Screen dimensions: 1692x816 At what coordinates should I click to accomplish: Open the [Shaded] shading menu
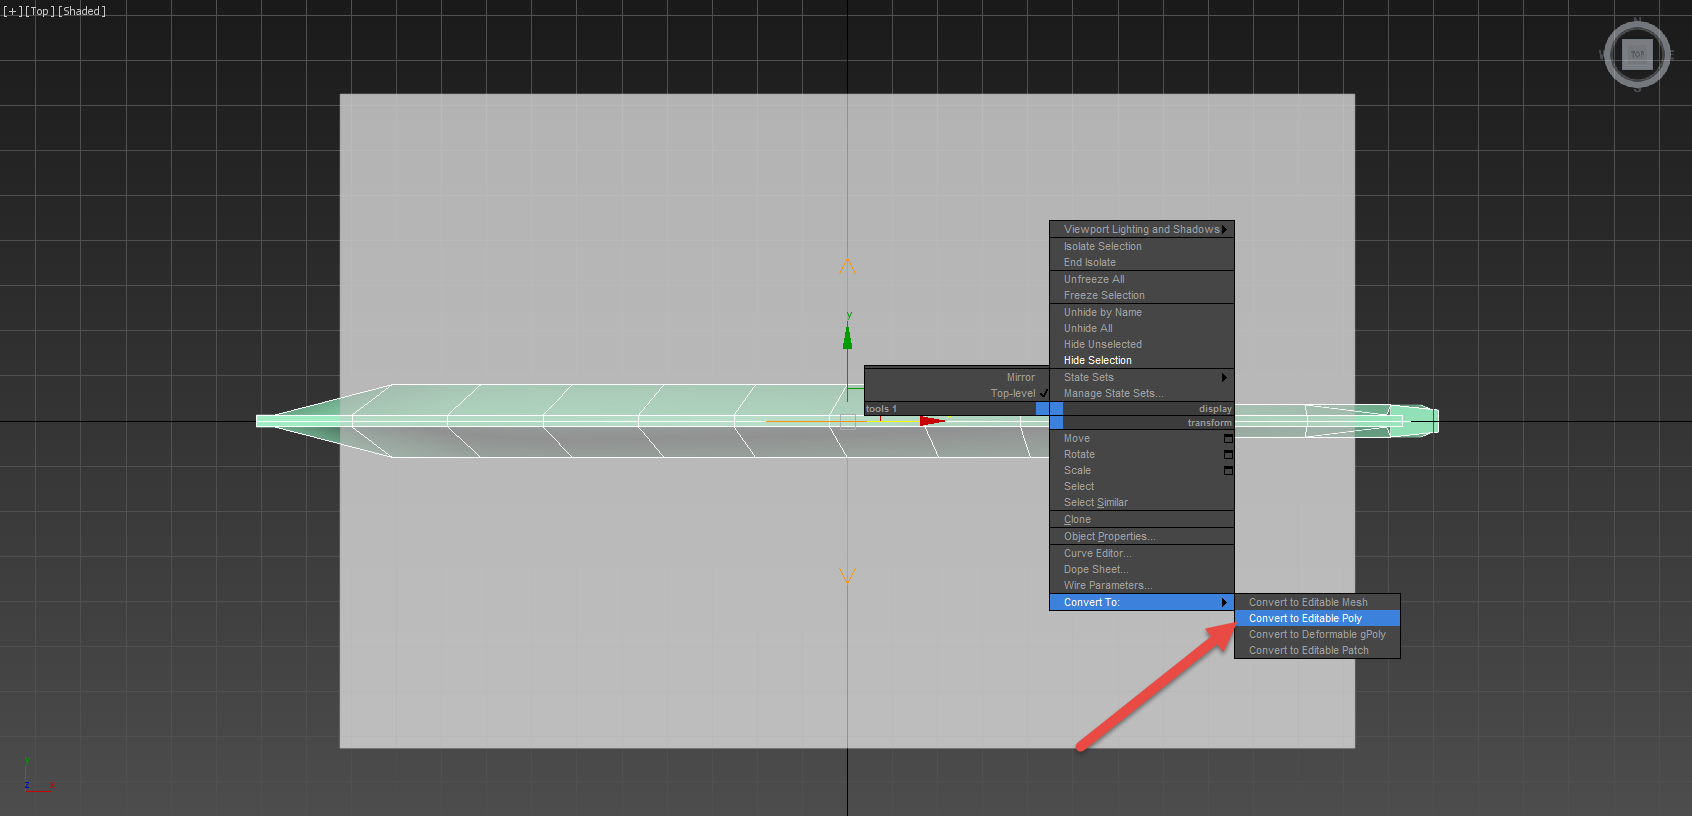coord(82,11)
